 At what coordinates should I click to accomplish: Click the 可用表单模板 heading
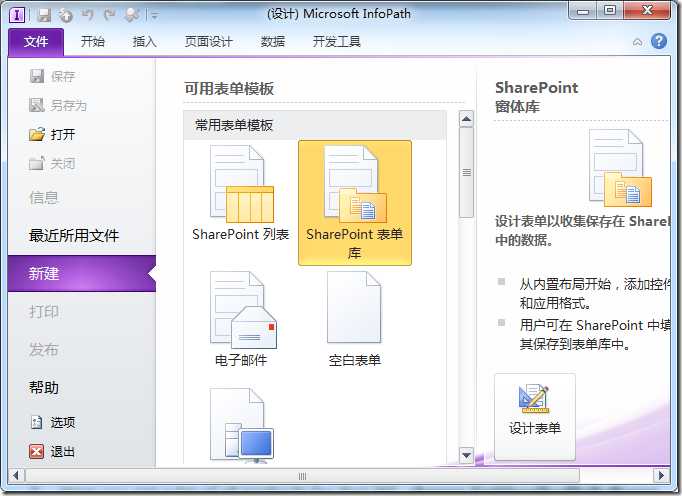click(x=229, y=89)
